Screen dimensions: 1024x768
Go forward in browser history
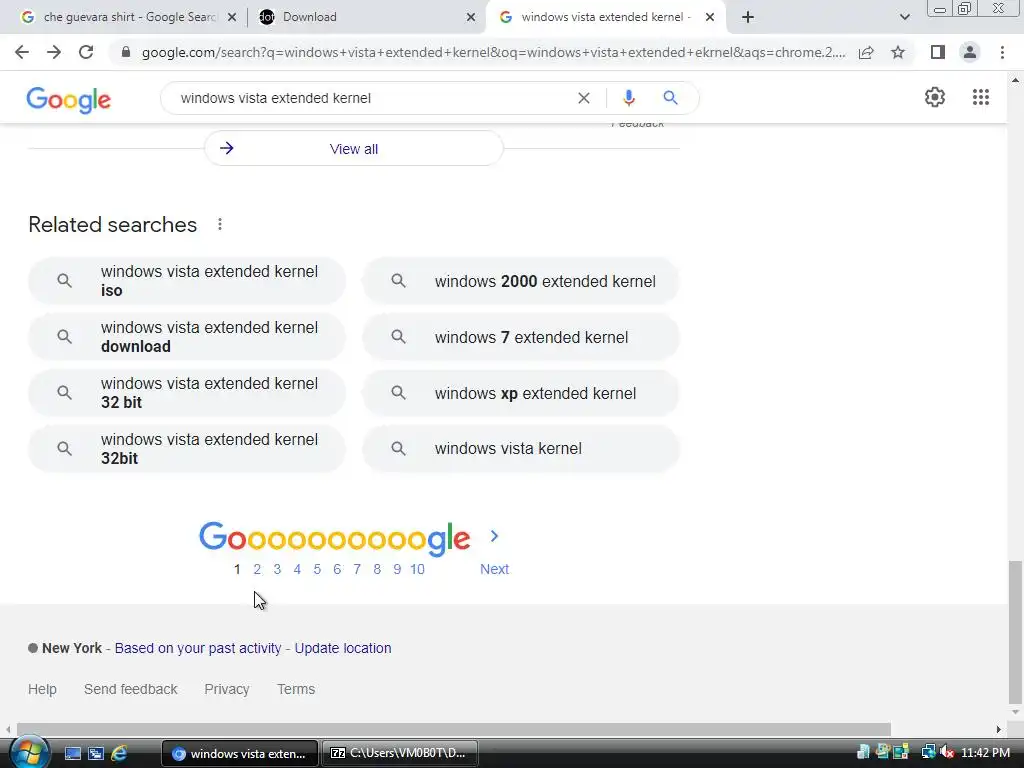(x=54, y=52)
